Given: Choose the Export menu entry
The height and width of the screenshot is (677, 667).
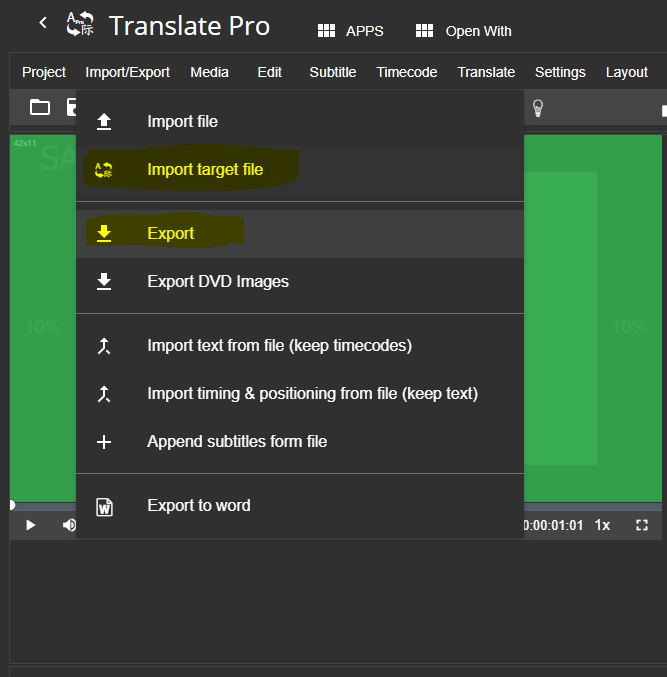Looking at the screenshot, I should [x=300, y=234].
